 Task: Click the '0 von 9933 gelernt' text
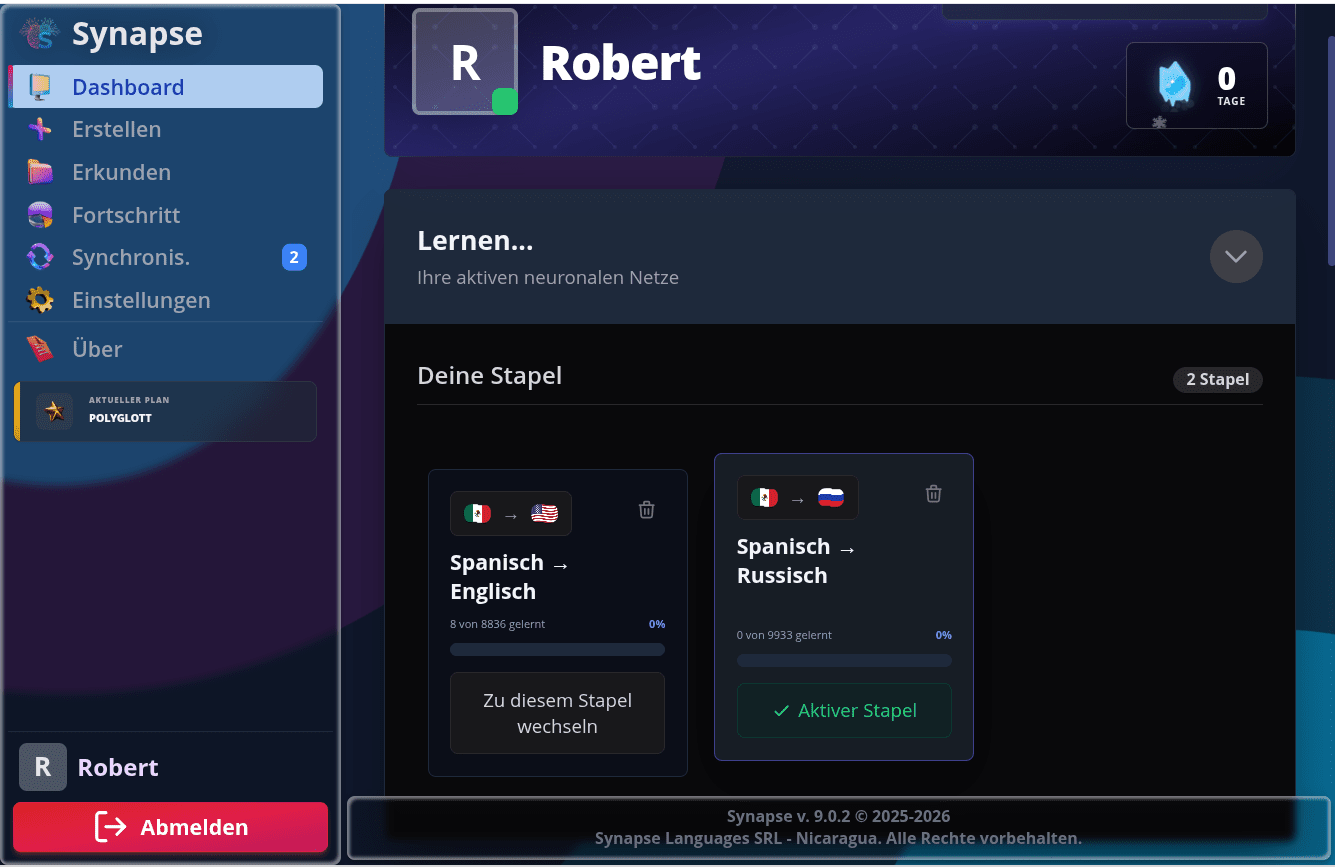(x=785, y=635)
